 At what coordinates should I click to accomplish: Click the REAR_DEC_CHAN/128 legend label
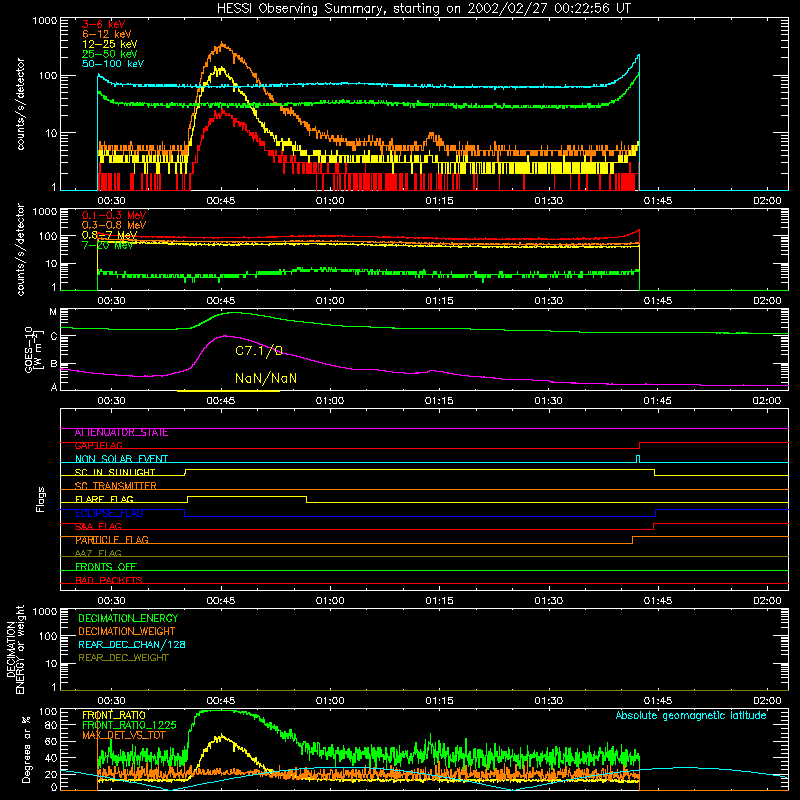click(132, 645)
